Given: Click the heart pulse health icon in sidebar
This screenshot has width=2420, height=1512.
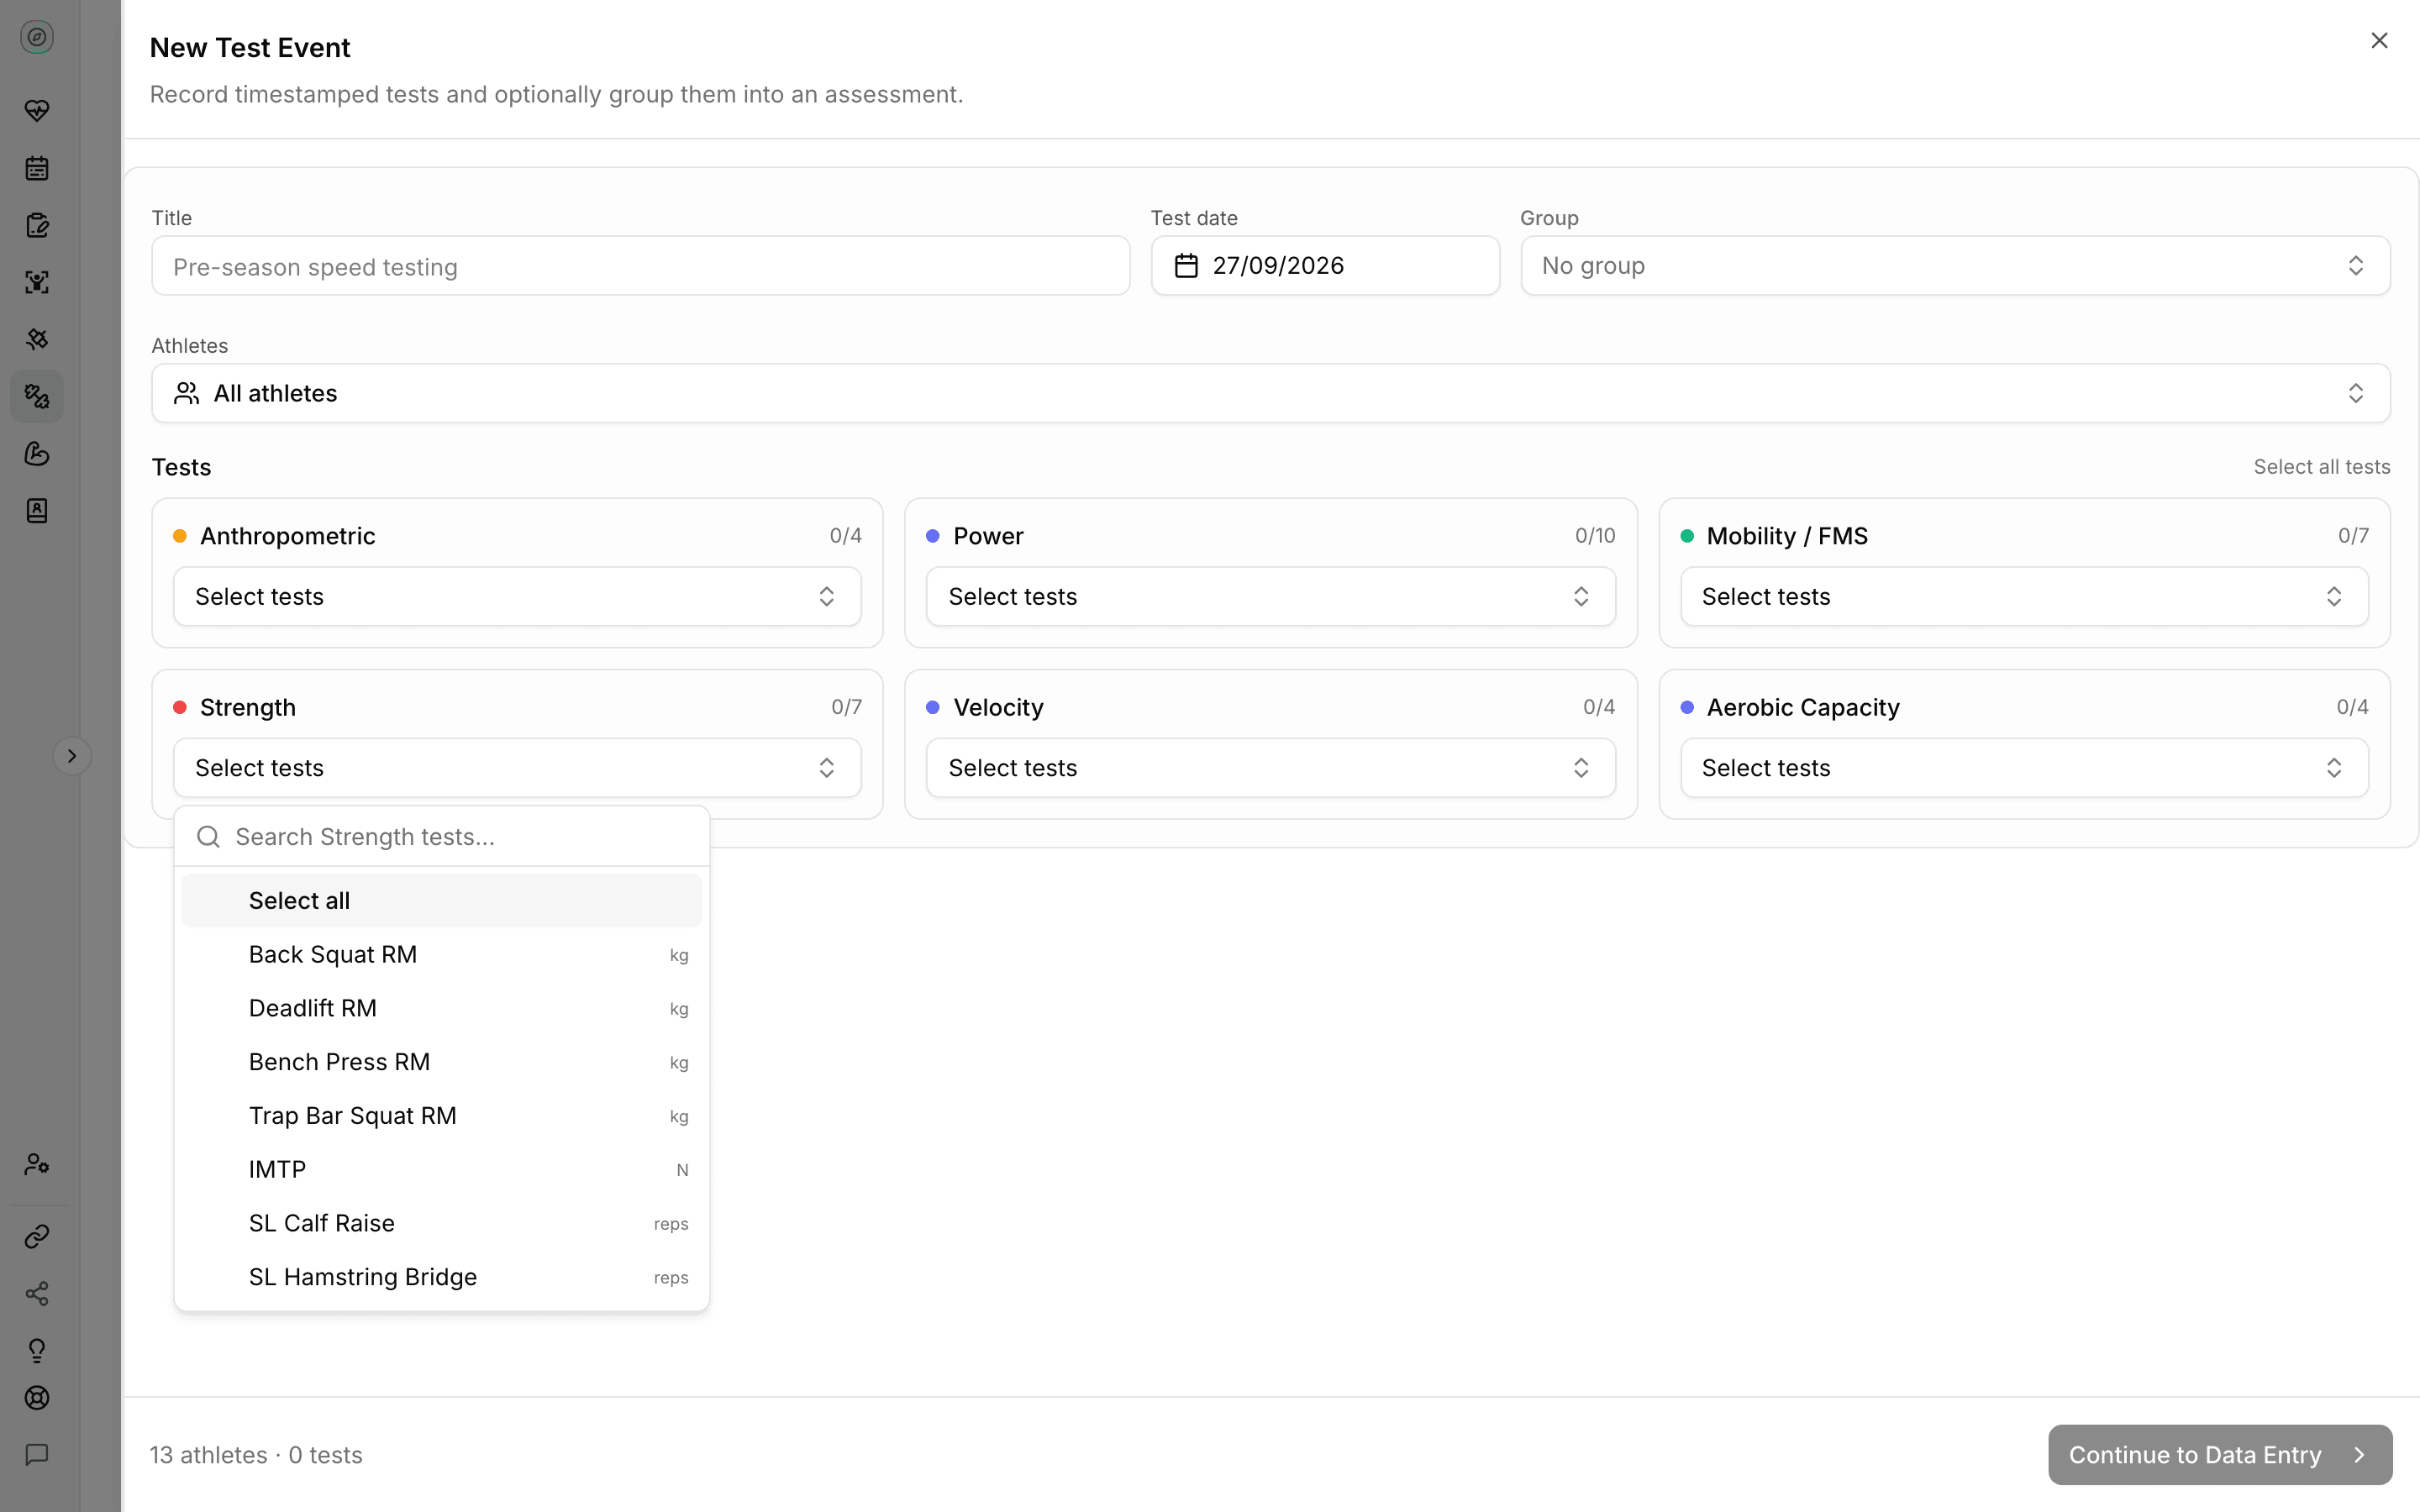Looking at the screenshot, I should [37, 110].
